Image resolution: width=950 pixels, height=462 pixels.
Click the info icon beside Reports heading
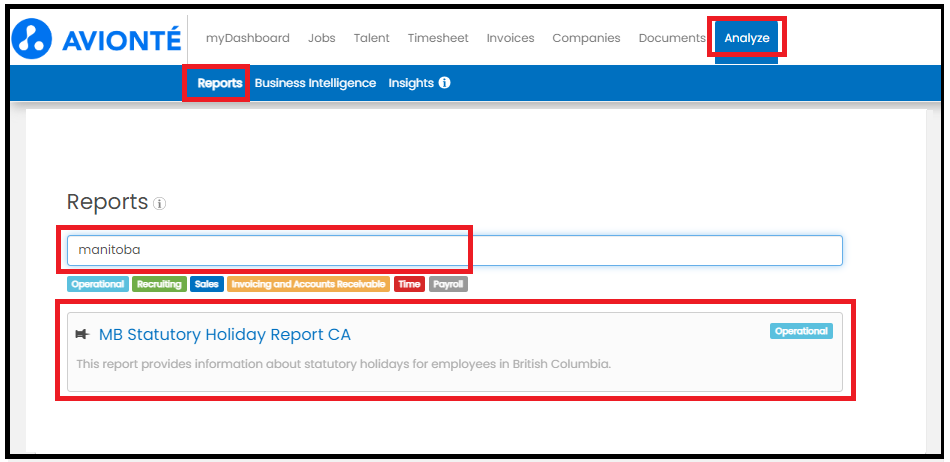tap(159, 204)
